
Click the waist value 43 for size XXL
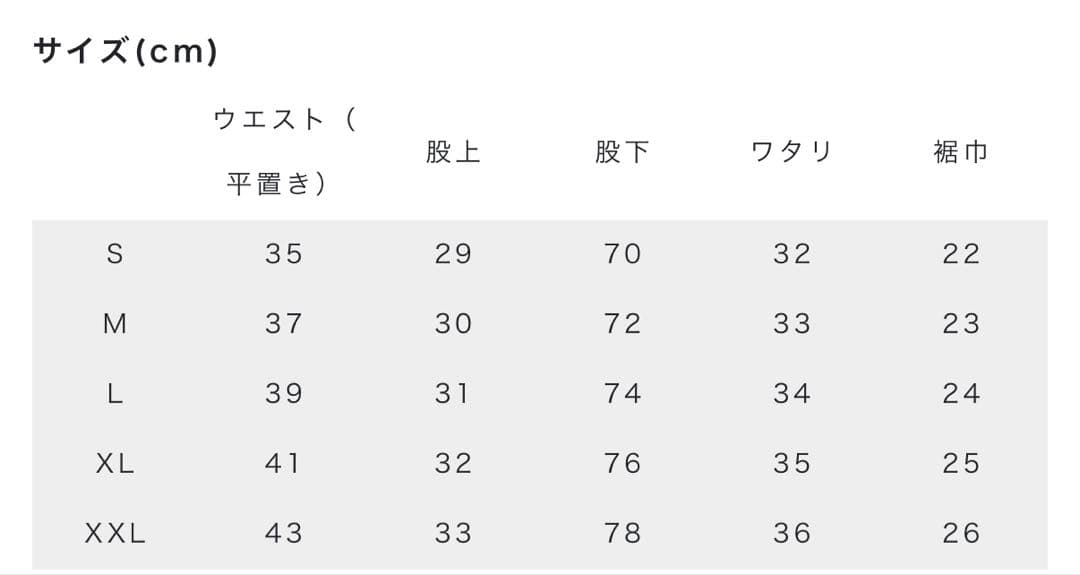pyautogui.click(x=284, y=534)
